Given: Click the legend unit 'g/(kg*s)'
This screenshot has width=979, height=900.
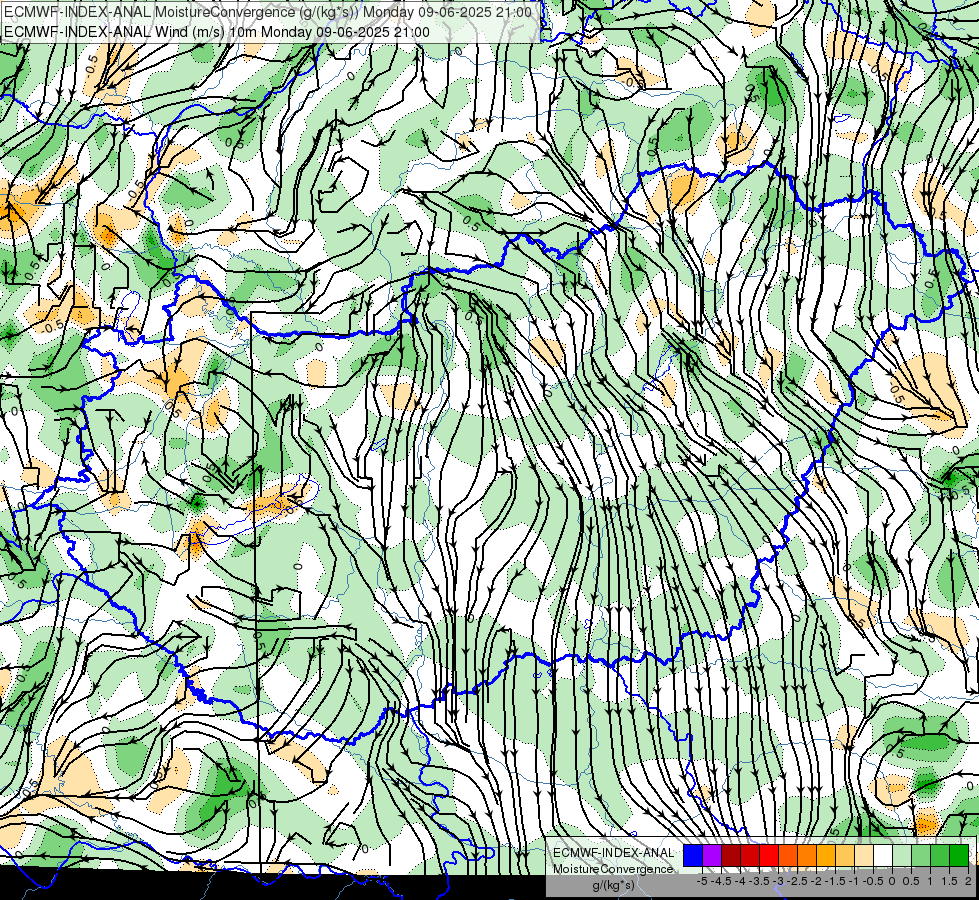Looking at the screenshot, I should 614,885.
